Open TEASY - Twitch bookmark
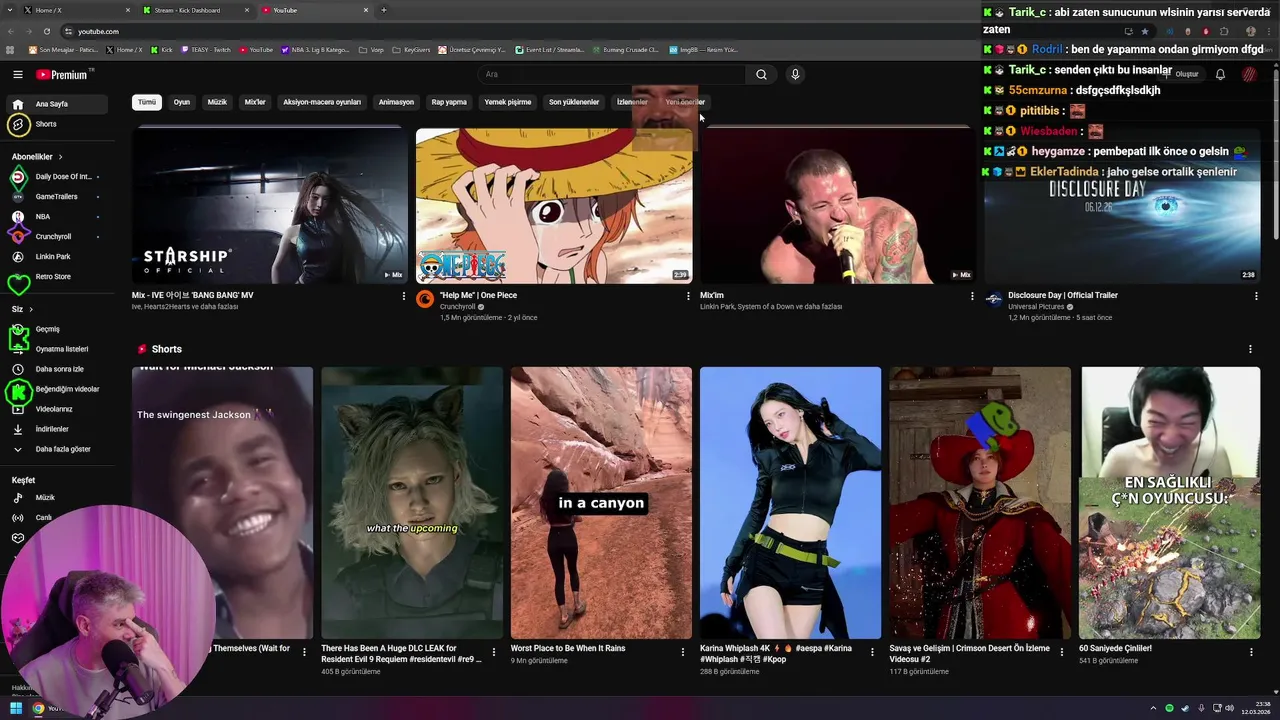Screen dimensions: 1280x720 coord(205,49)
